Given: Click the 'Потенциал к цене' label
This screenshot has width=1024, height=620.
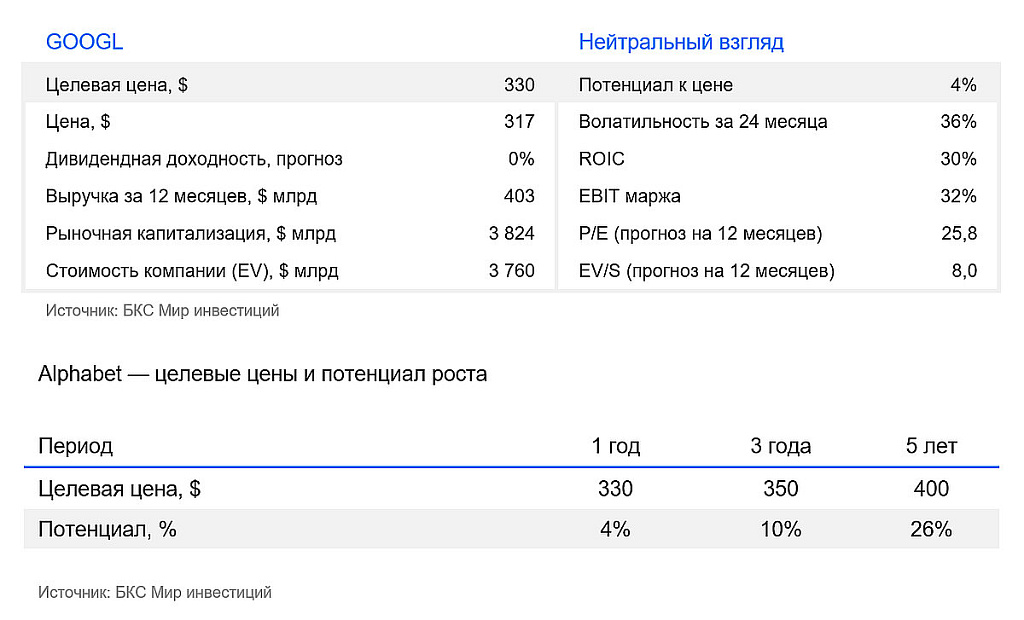Looking at the screenshot, I should [x=655, y=85].
